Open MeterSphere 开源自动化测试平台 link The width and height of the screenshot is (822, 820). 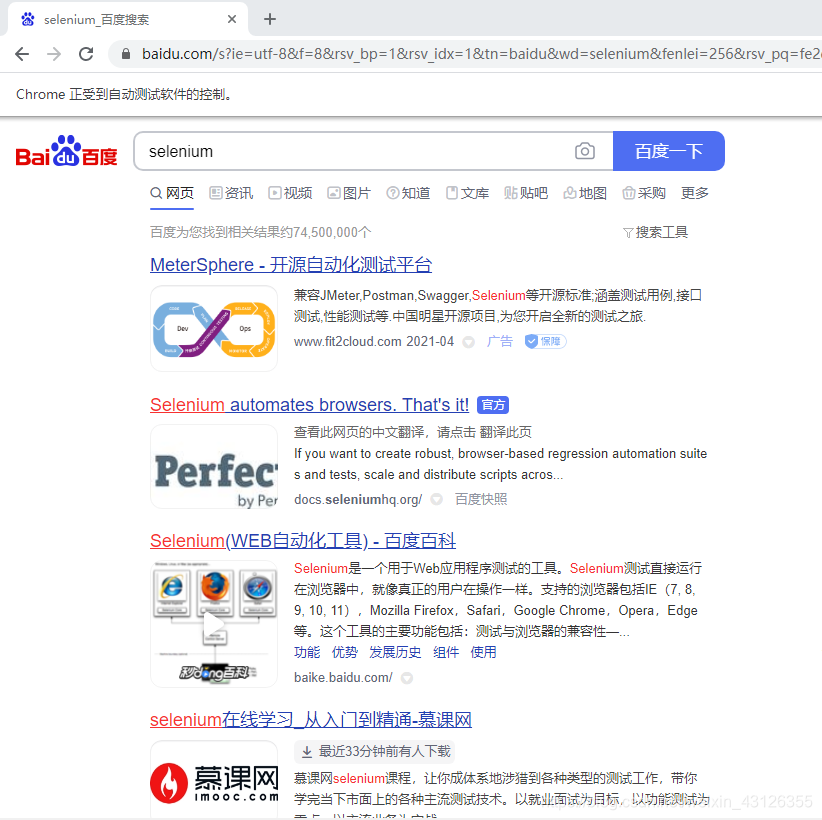coord(291,265)
